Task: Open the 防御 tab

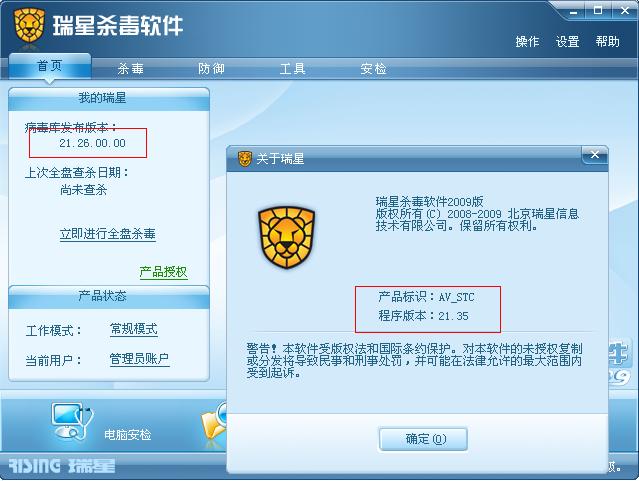Action: (x=211, y=68)
